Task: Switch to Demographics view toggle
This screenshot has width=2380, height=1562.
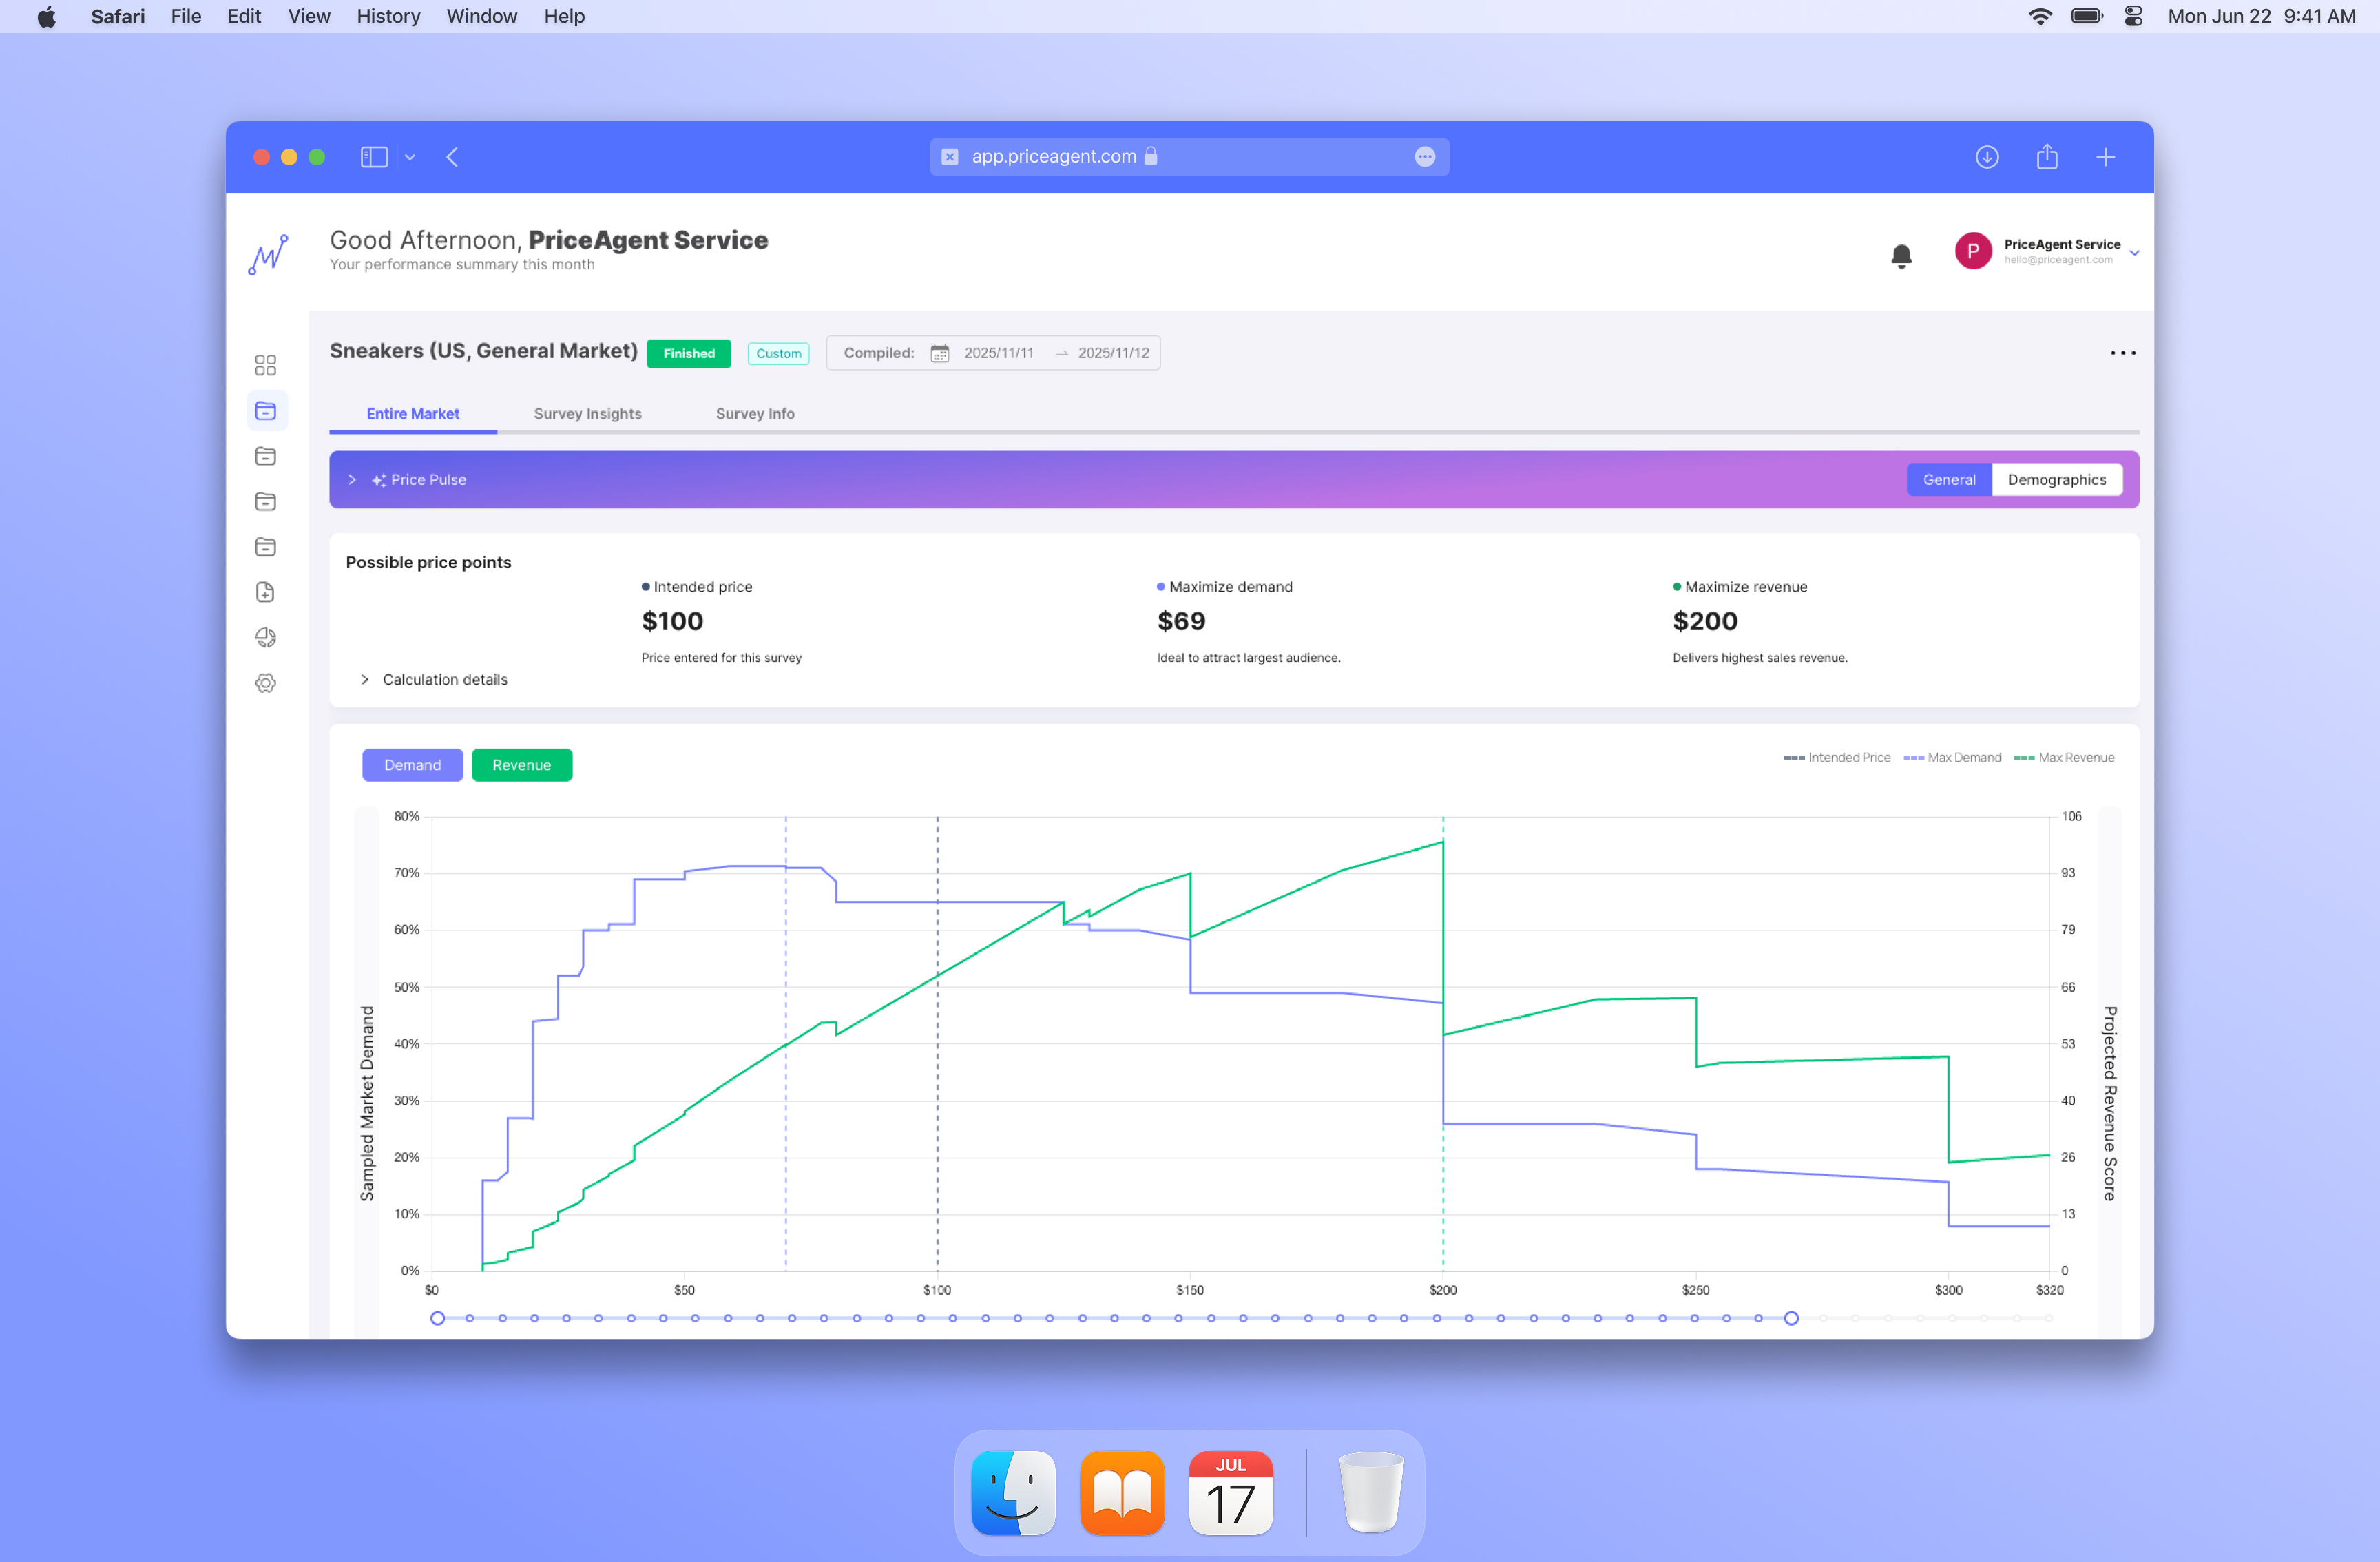Action: click(x=2056, y=480)
